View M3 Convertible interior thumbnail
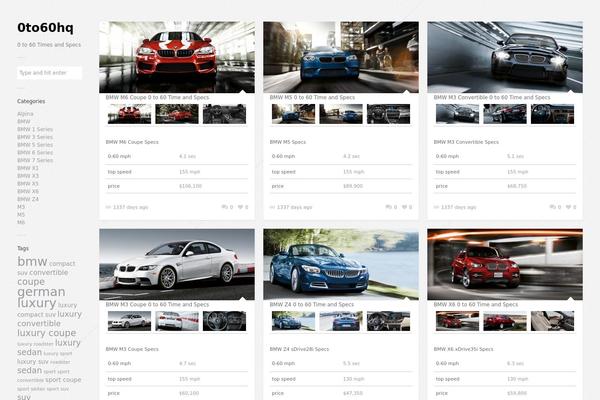 pos(553,114)
